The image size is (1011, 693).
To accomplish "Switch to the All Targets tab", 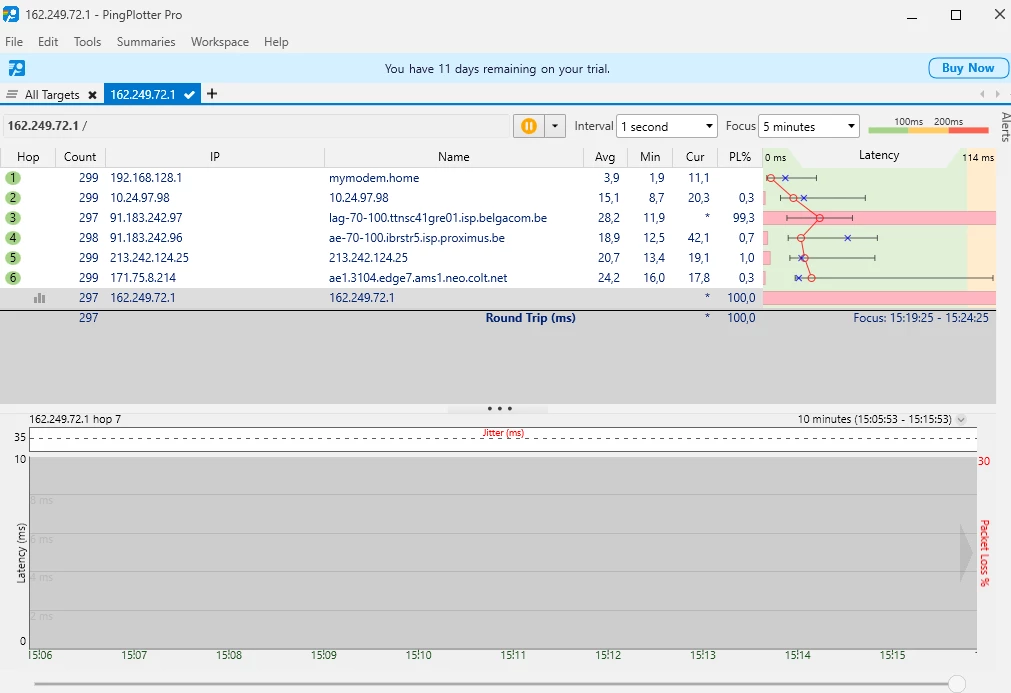I will pos(51,95).
